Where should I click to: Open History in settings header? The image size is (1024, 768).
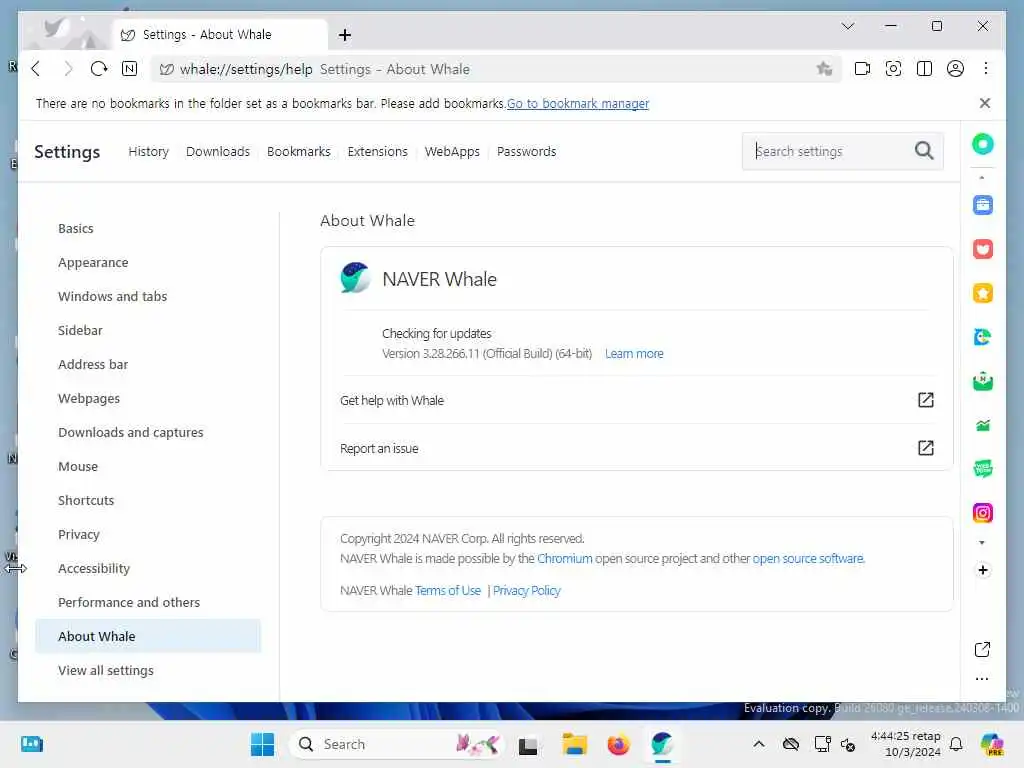point(148,152)
